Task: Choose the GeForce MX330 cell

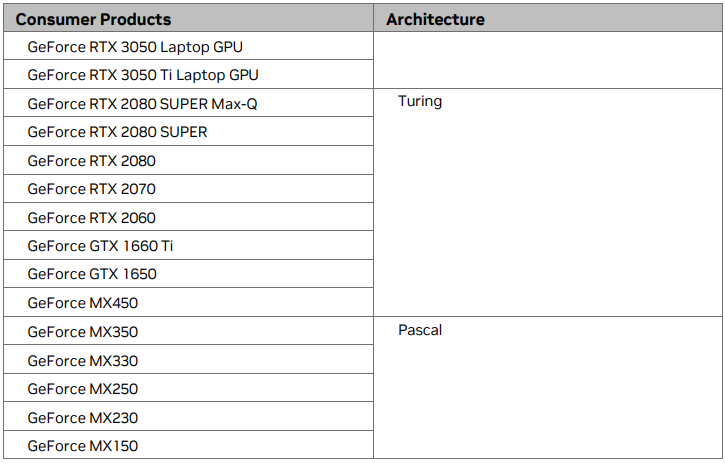Action: [83, 361]
